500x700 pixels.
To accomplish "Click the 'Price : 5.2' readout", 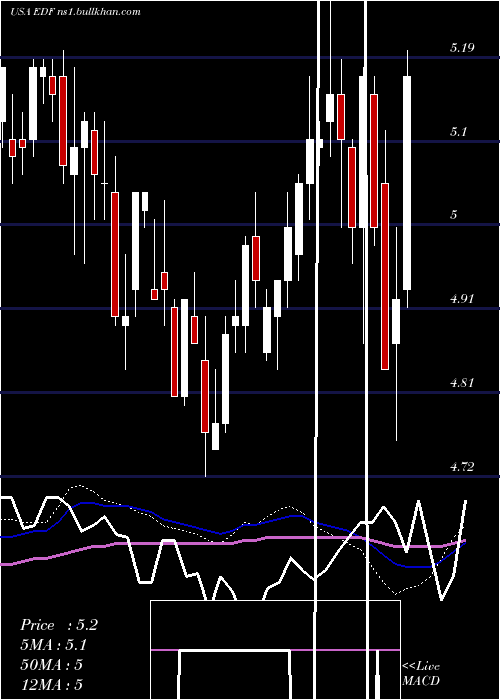I will click(x=58, y=625).
